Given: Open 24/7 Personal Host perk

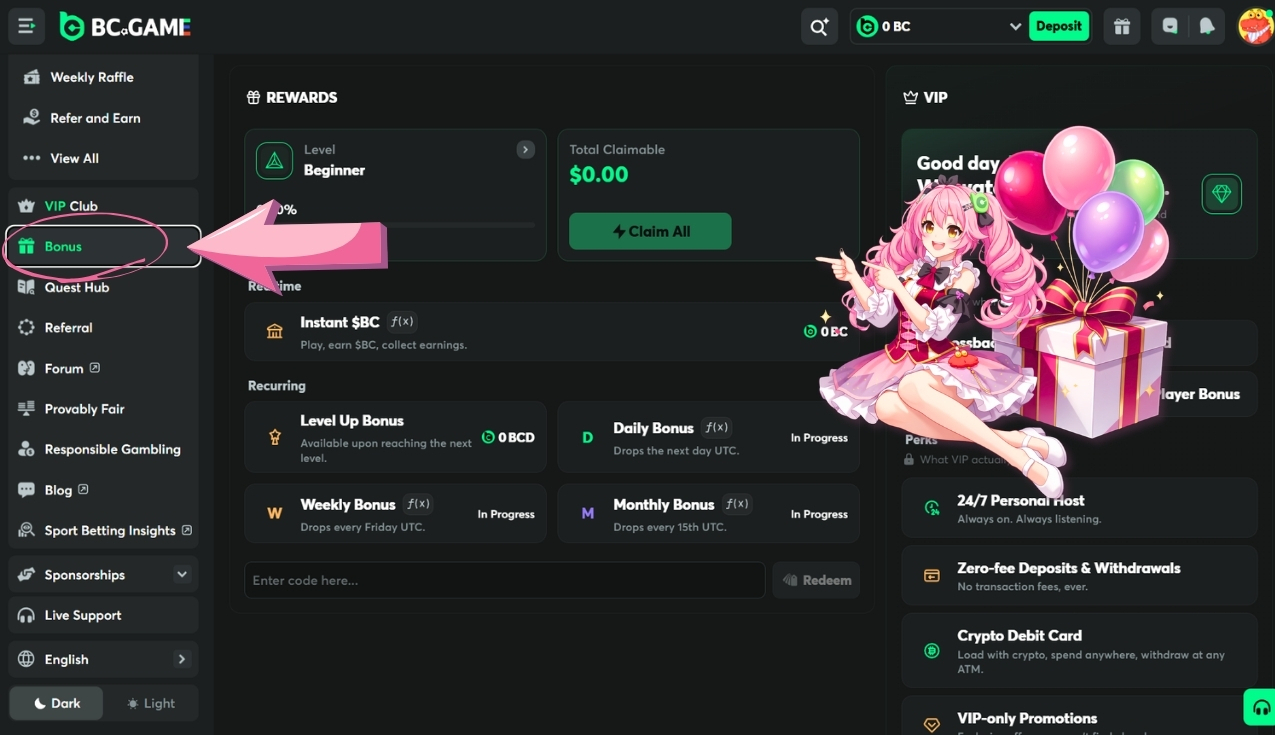Looking at the screenshot, I should click(x=1079, y=508).
